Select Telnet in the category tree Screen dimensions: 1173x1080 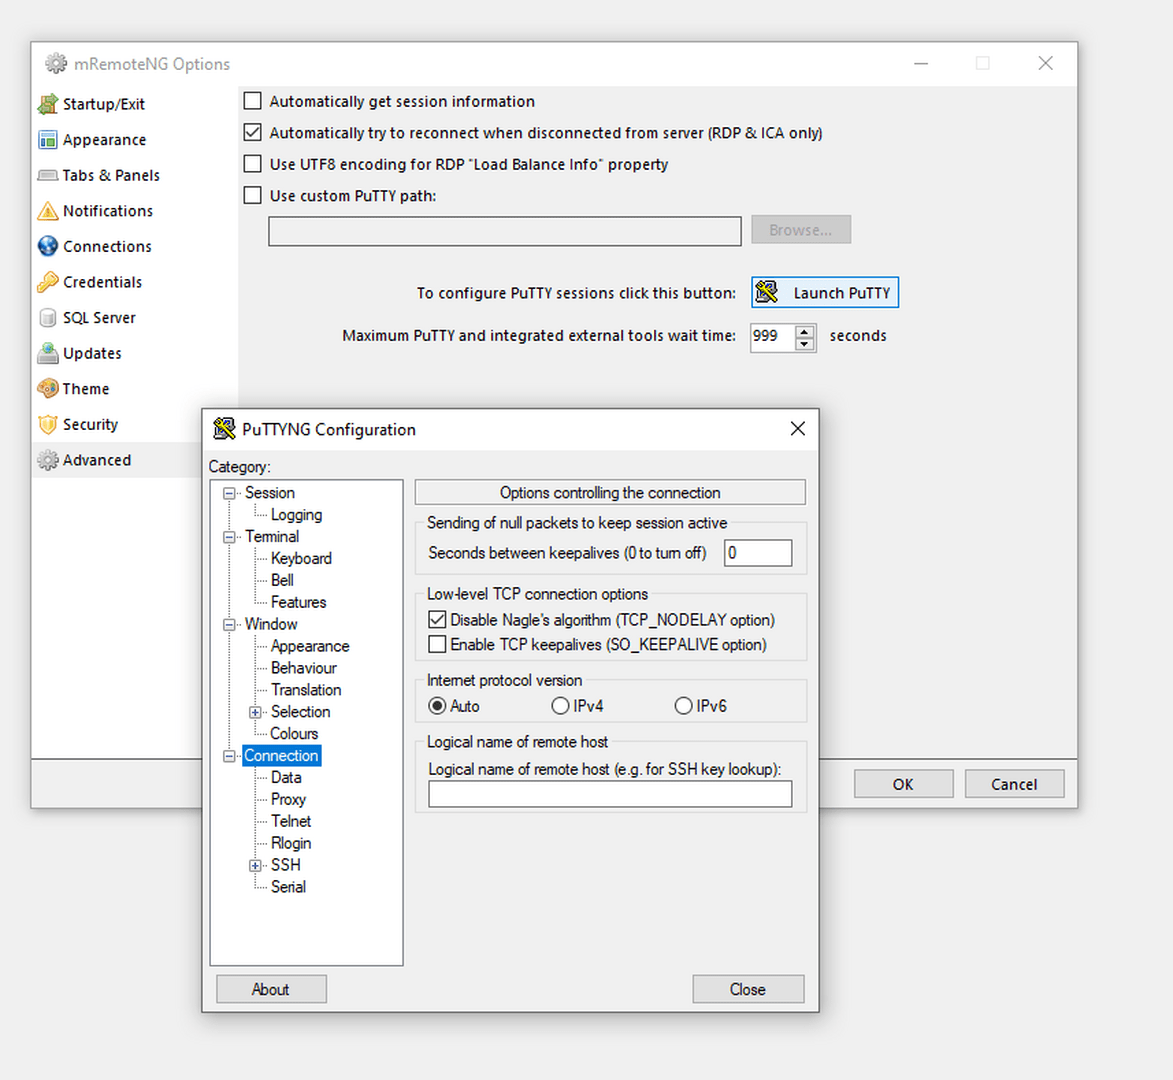(x=290, y=821)
